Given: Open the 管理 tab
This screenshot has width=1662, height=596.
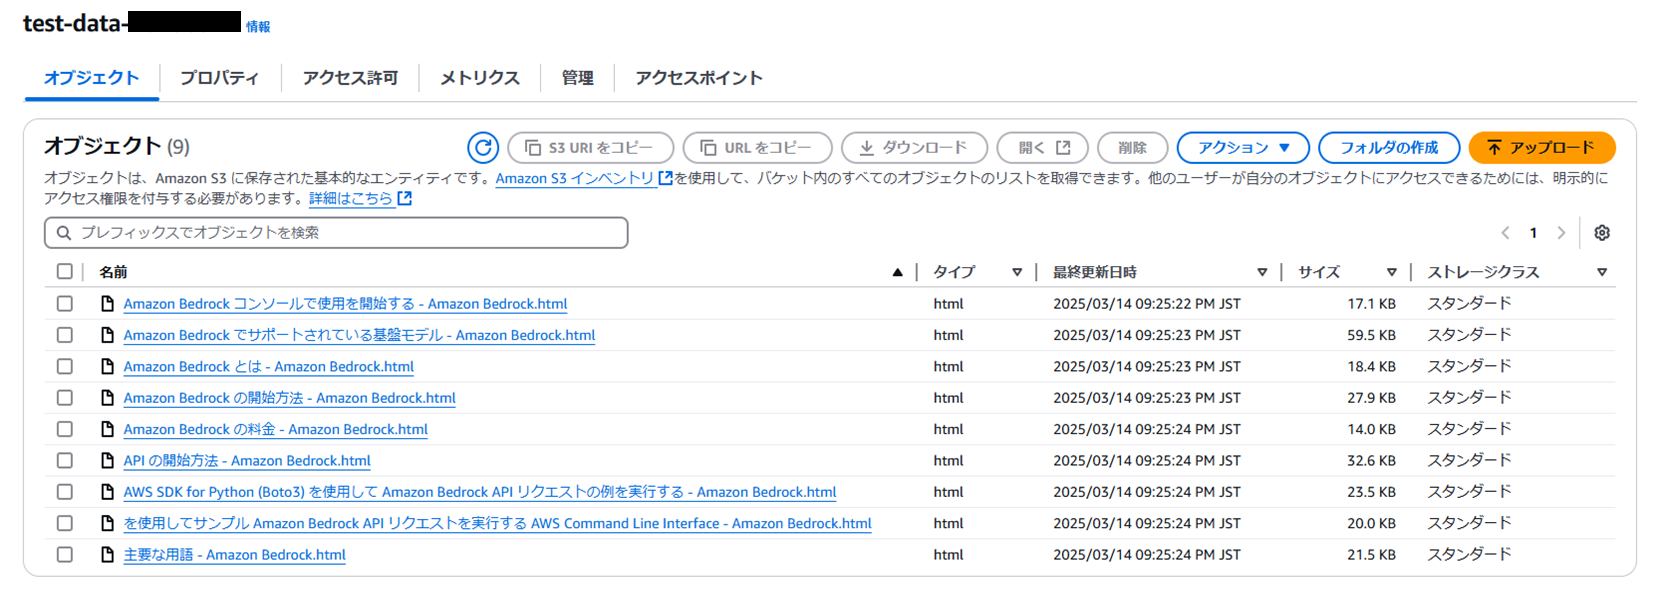Looking at the screenshot, I should (577, 78).
